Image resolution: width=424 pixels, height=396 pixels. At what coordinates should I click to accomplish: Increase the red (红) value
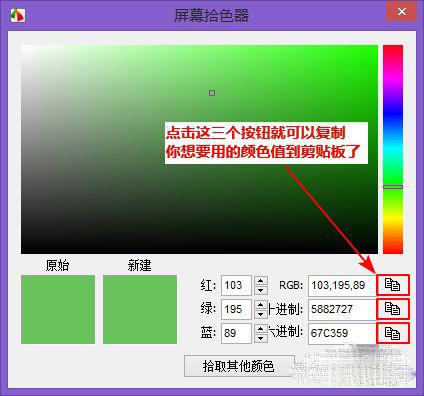tap(261, 280)
